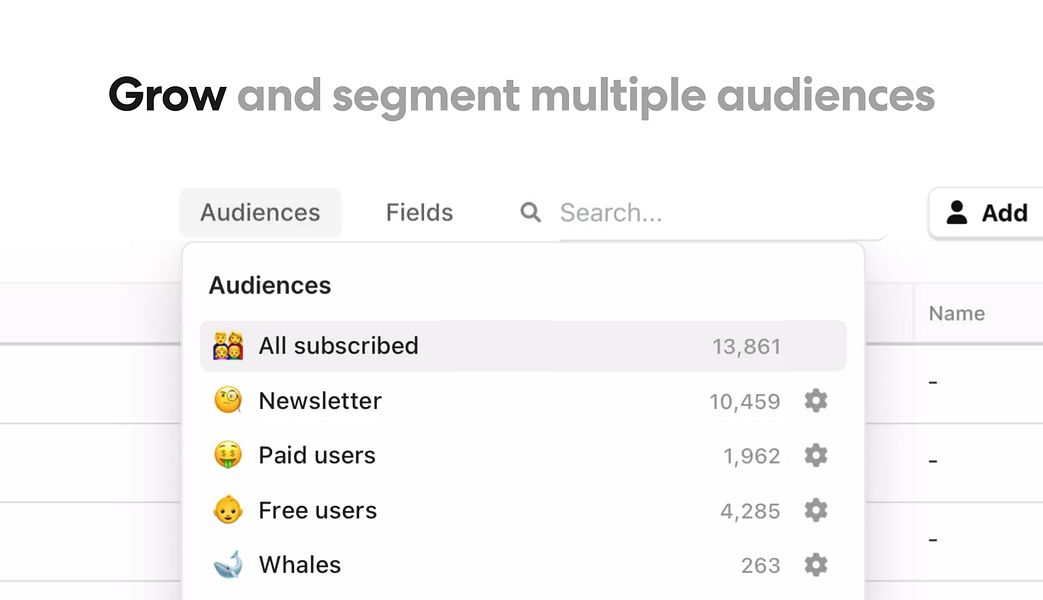This screenshot has width=1043, height=600.
Task: Open settings gear for Free users audience
Action: 816,510
